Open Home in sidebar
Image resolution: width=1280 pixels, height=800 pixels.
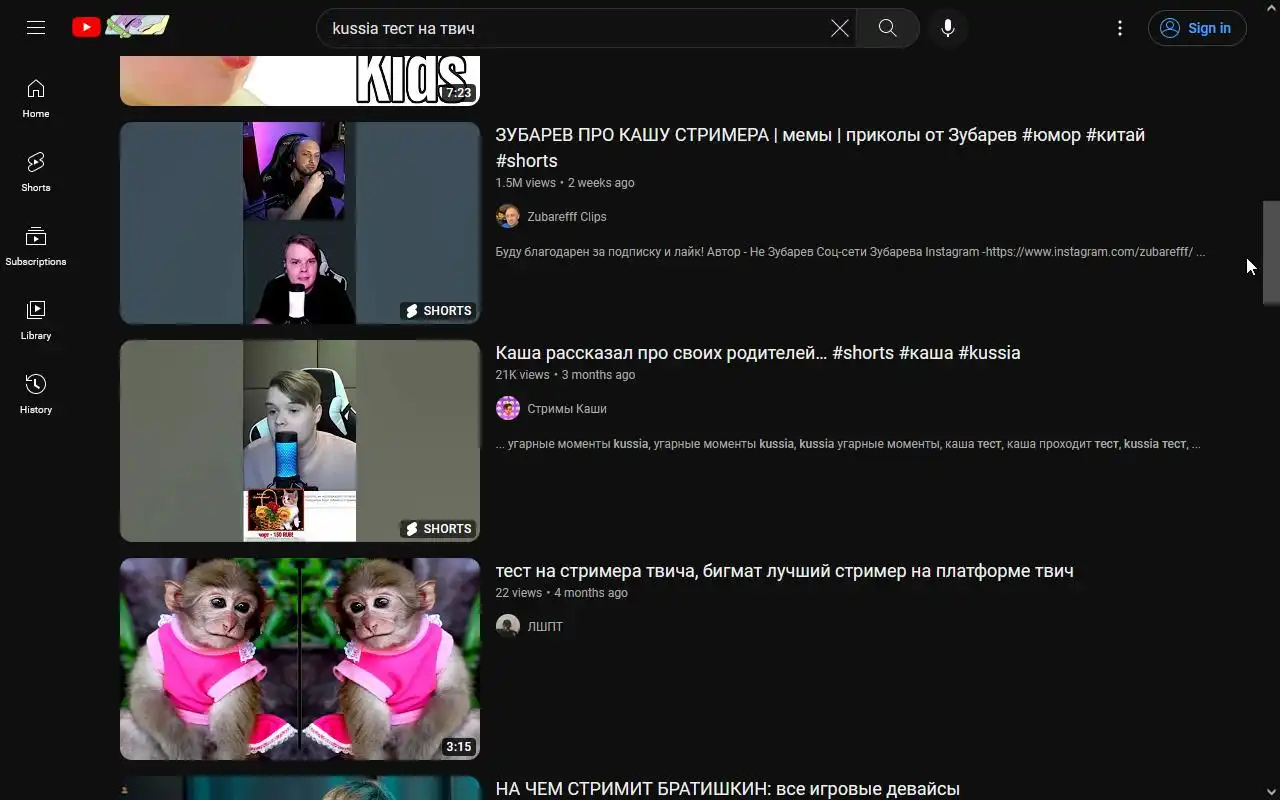click(x=36, y=98)
